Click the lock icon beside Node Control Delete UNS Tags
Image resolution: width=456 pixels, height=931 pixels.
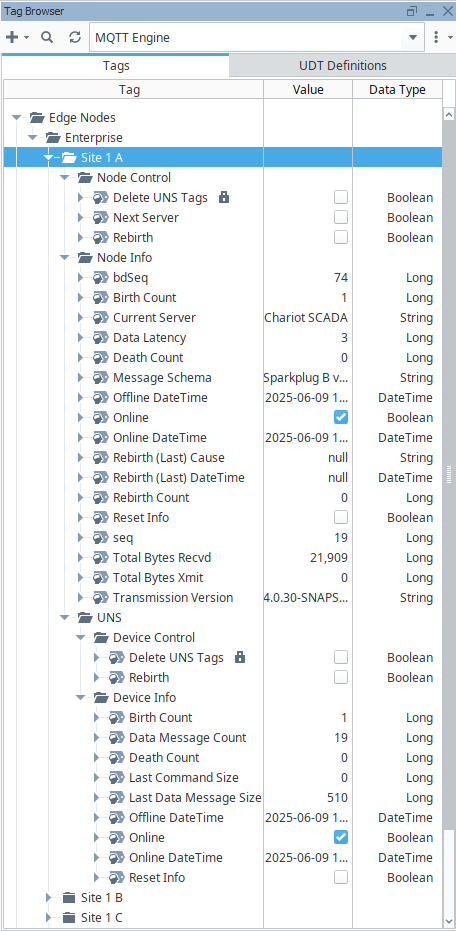(224, 197)
